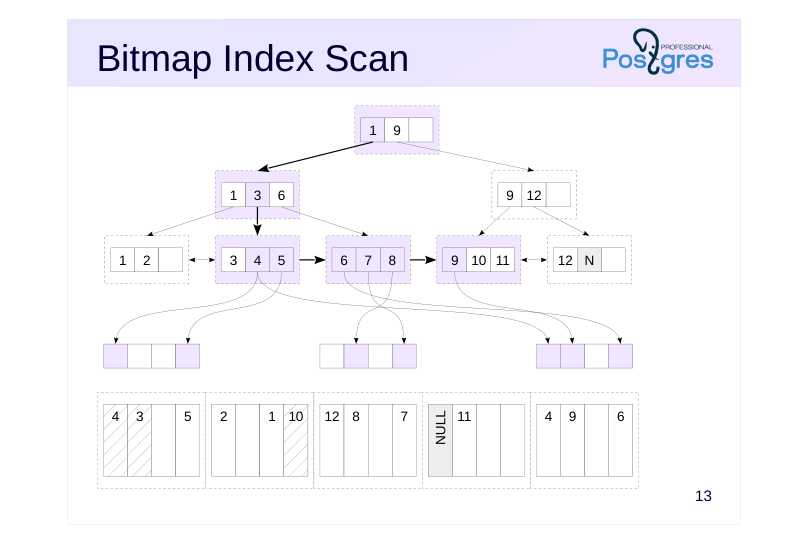The image size is (809, 541).
Task: Click cell "12" in the 12-N leaf node
Action: pos(565,260)
